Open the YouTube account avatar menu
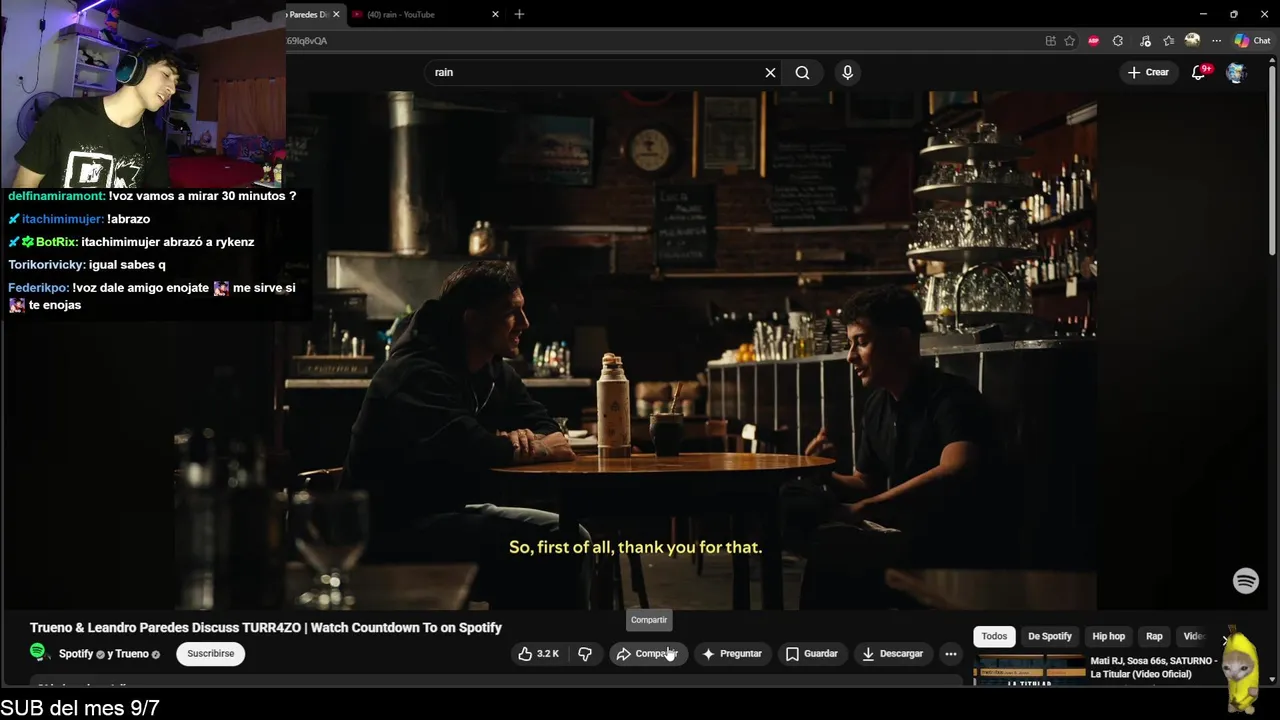Screen dimensions: 1280x720 point(1236,72)
